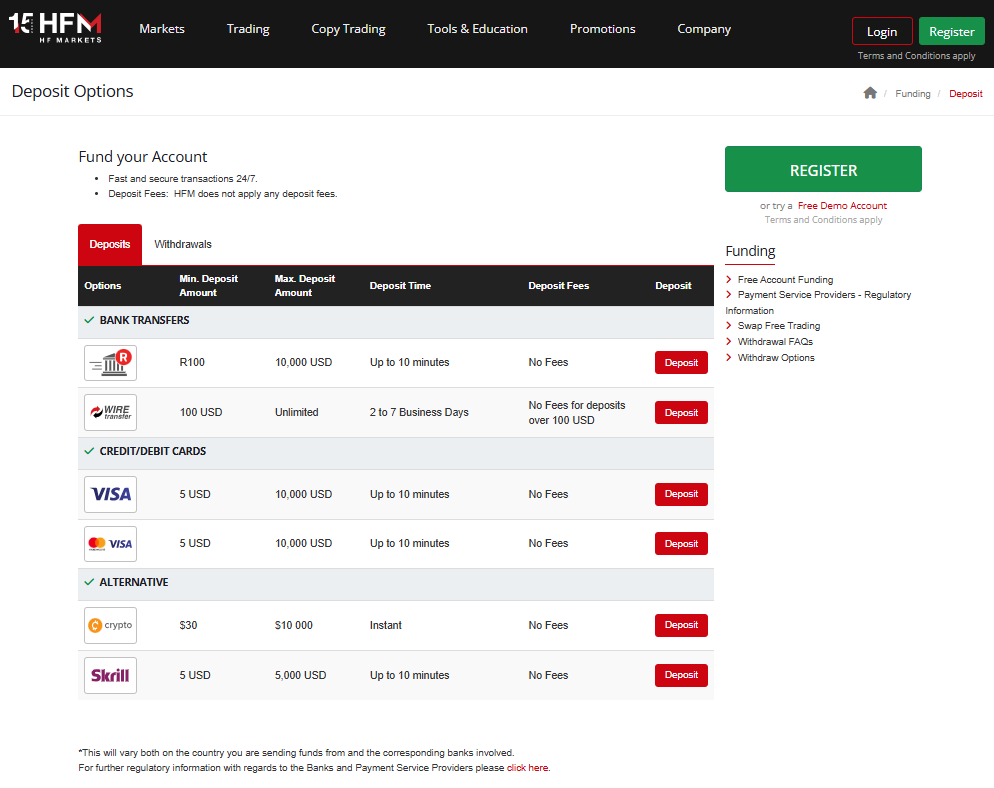Collapse the Bank Transfers section checkmark
This screenshot has height=788, width=994.
click(89, 320)
